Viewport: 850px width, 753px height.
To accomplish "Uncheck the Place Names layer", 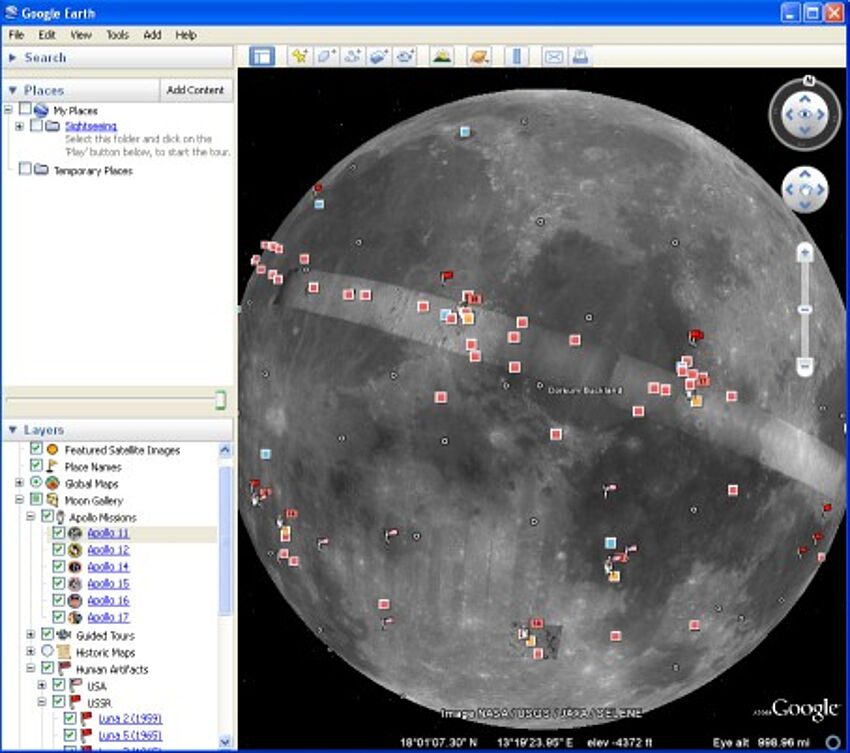I will click(x=36, y=466).
